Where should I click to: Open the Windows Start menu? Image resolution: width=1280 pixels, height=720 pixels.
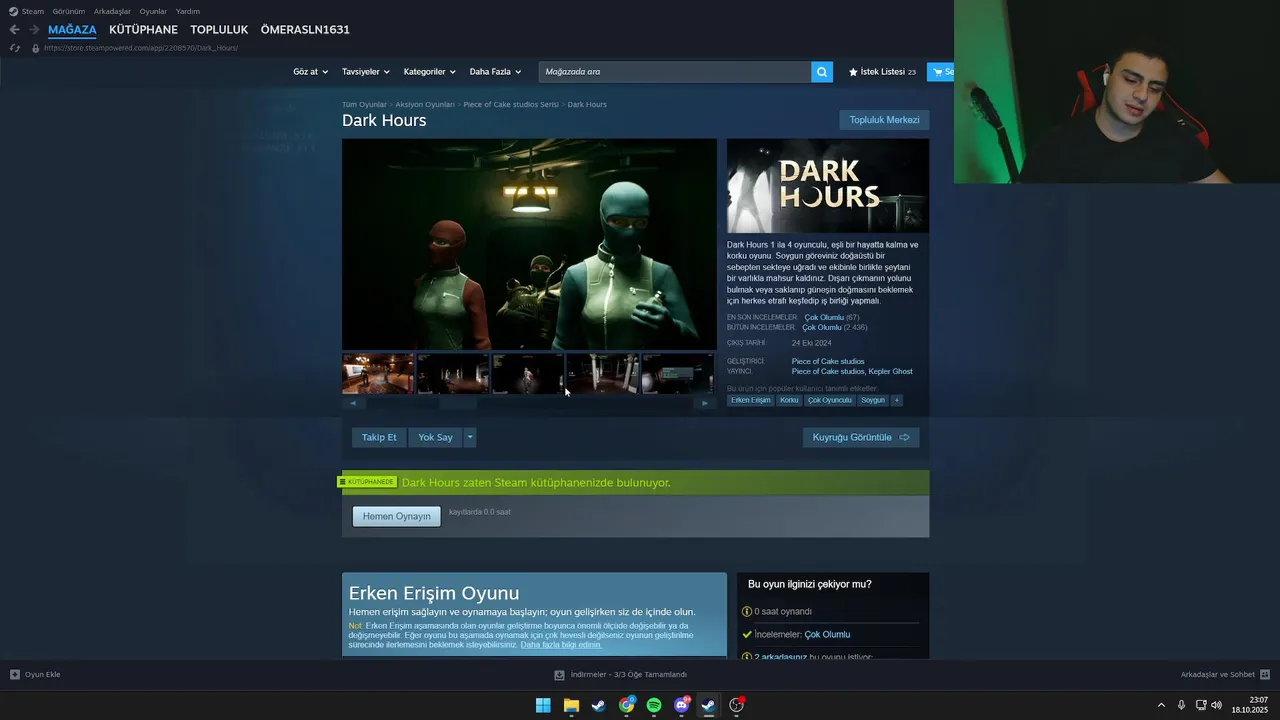coord(543,705)
